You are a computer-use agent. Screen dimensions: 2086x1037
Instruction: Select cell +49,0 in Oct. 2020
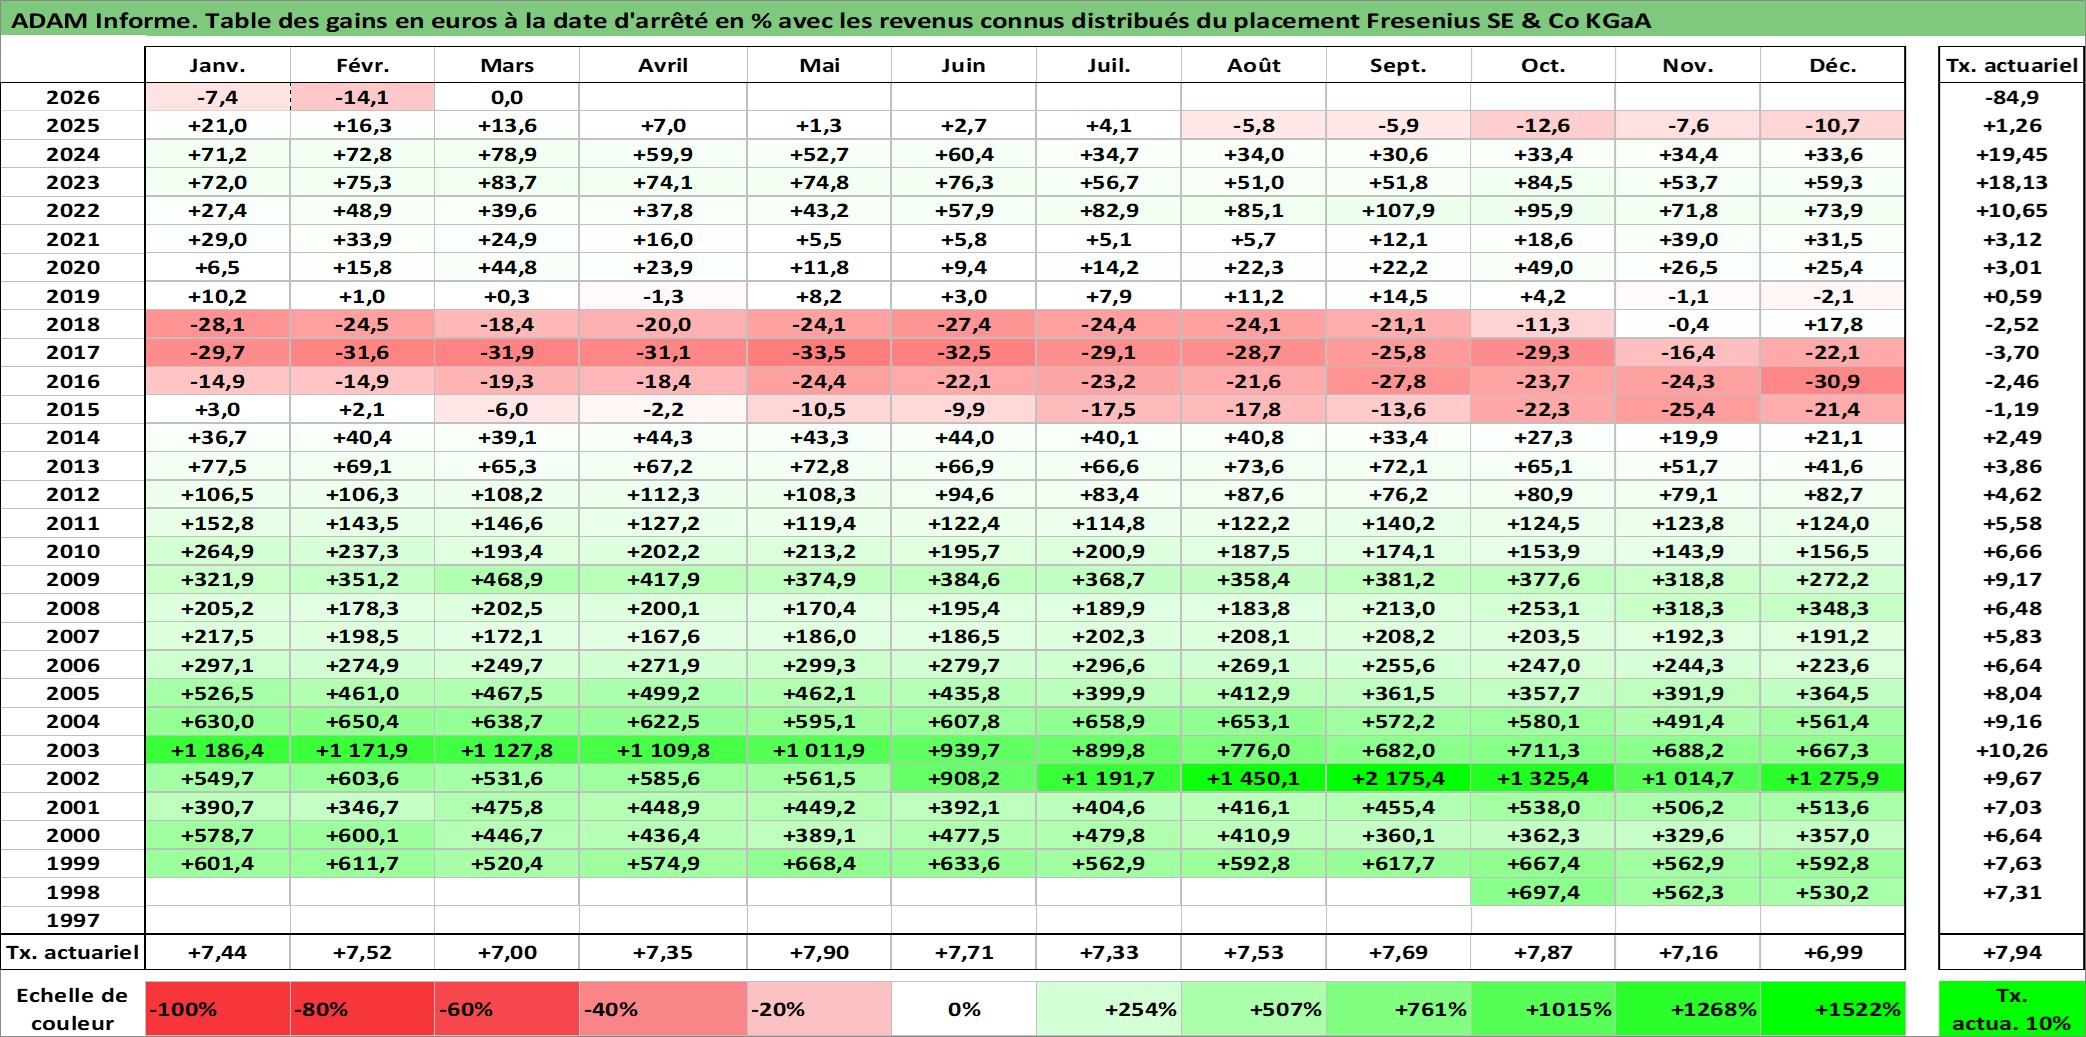[x=1543, y=267]
